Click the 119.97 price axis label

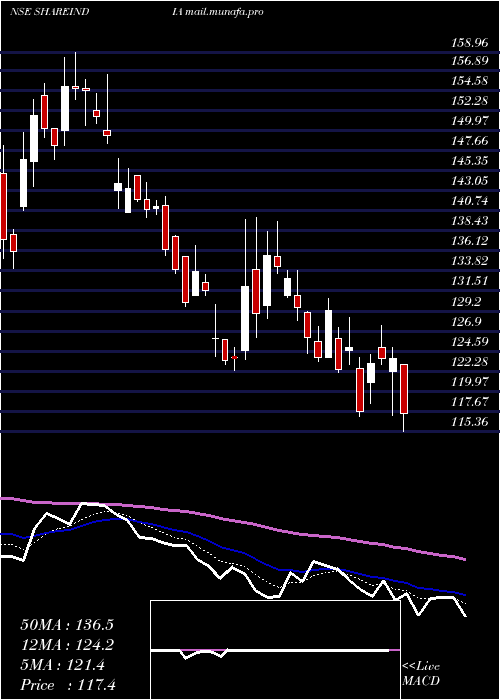(x=470, y=381)
